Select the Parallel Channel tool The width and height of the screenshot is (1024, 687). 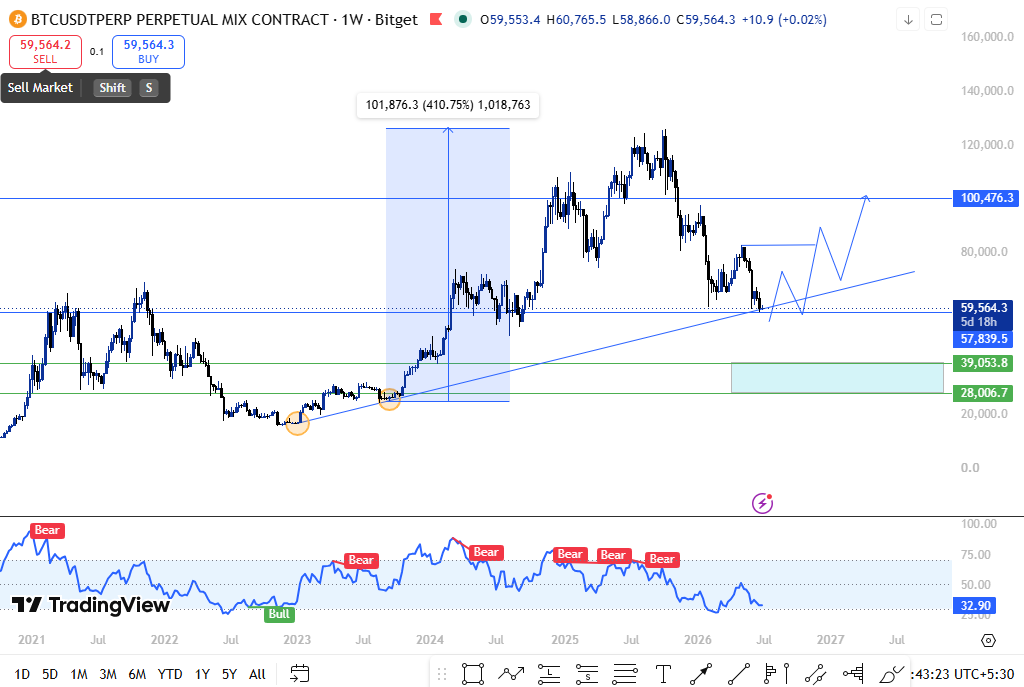tap(815, 674)
